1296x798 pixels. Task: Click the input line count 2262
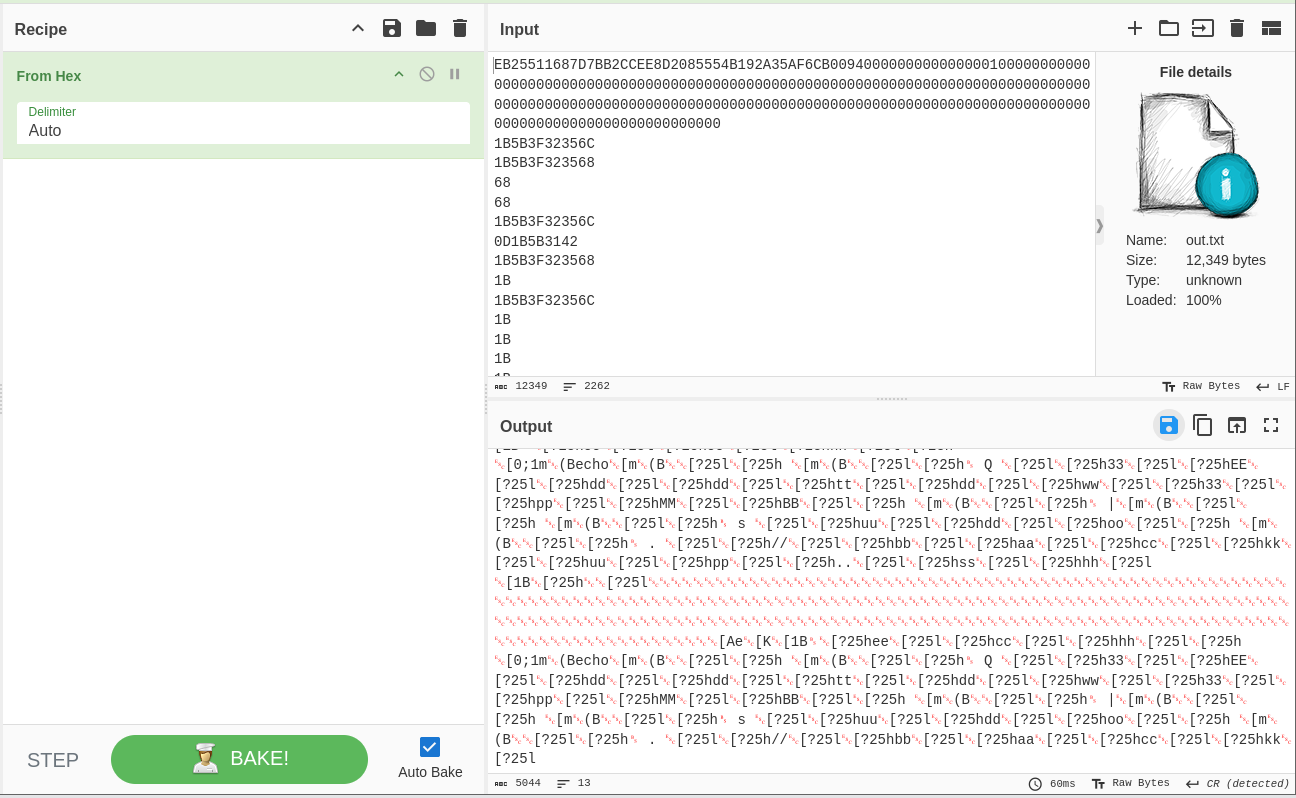click(587, 386)
